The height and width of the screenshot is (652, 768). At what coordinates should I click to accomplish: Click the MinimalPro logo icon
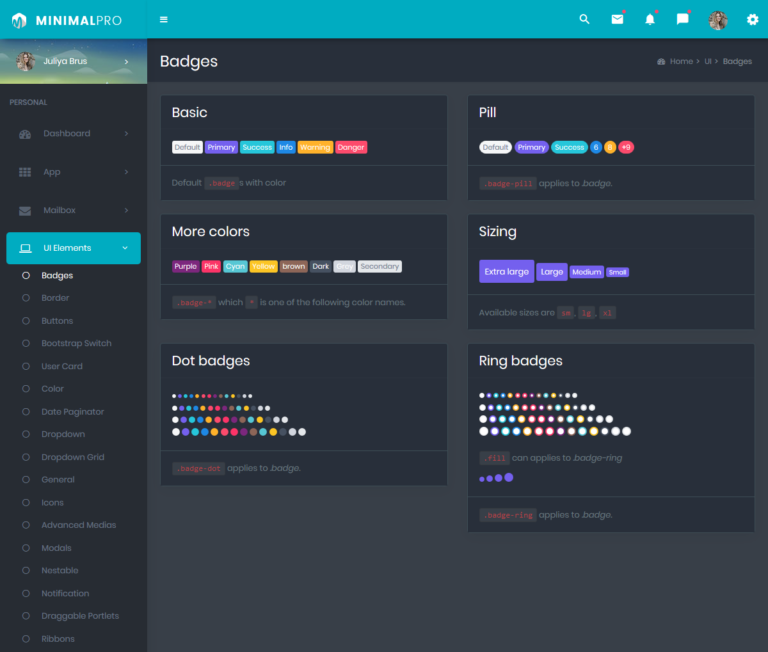(x=19, y=21)
